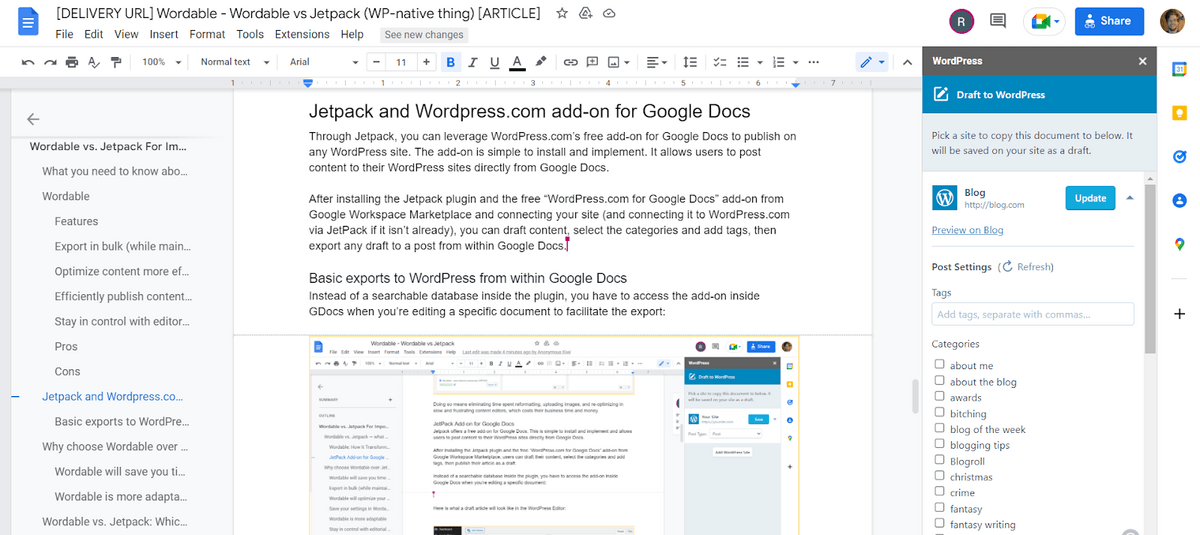Toggle italic formatting

pyautogui.click(x=472, y=62)
